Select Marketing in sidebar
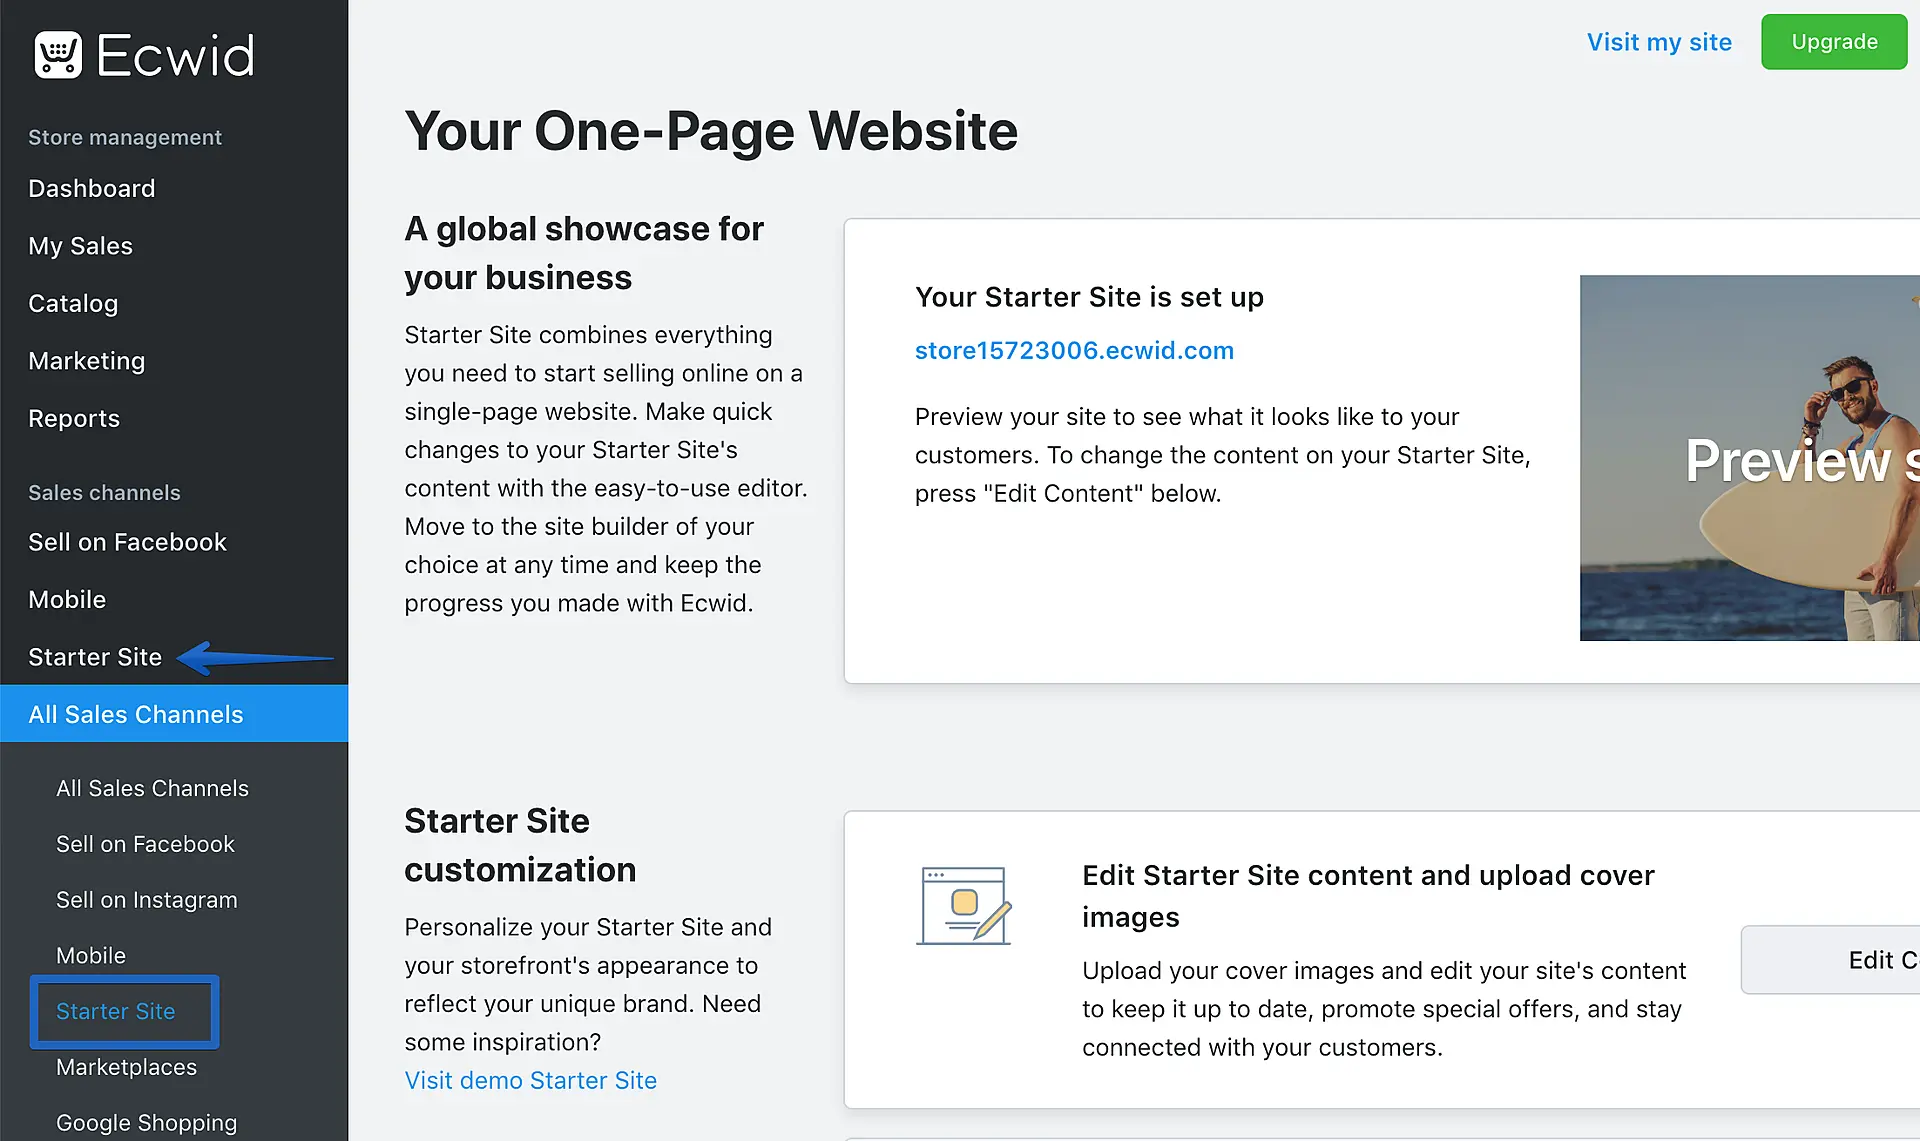Image resolution: width=1920 pixels, height=1141 pixels. [x=86, y=361]
